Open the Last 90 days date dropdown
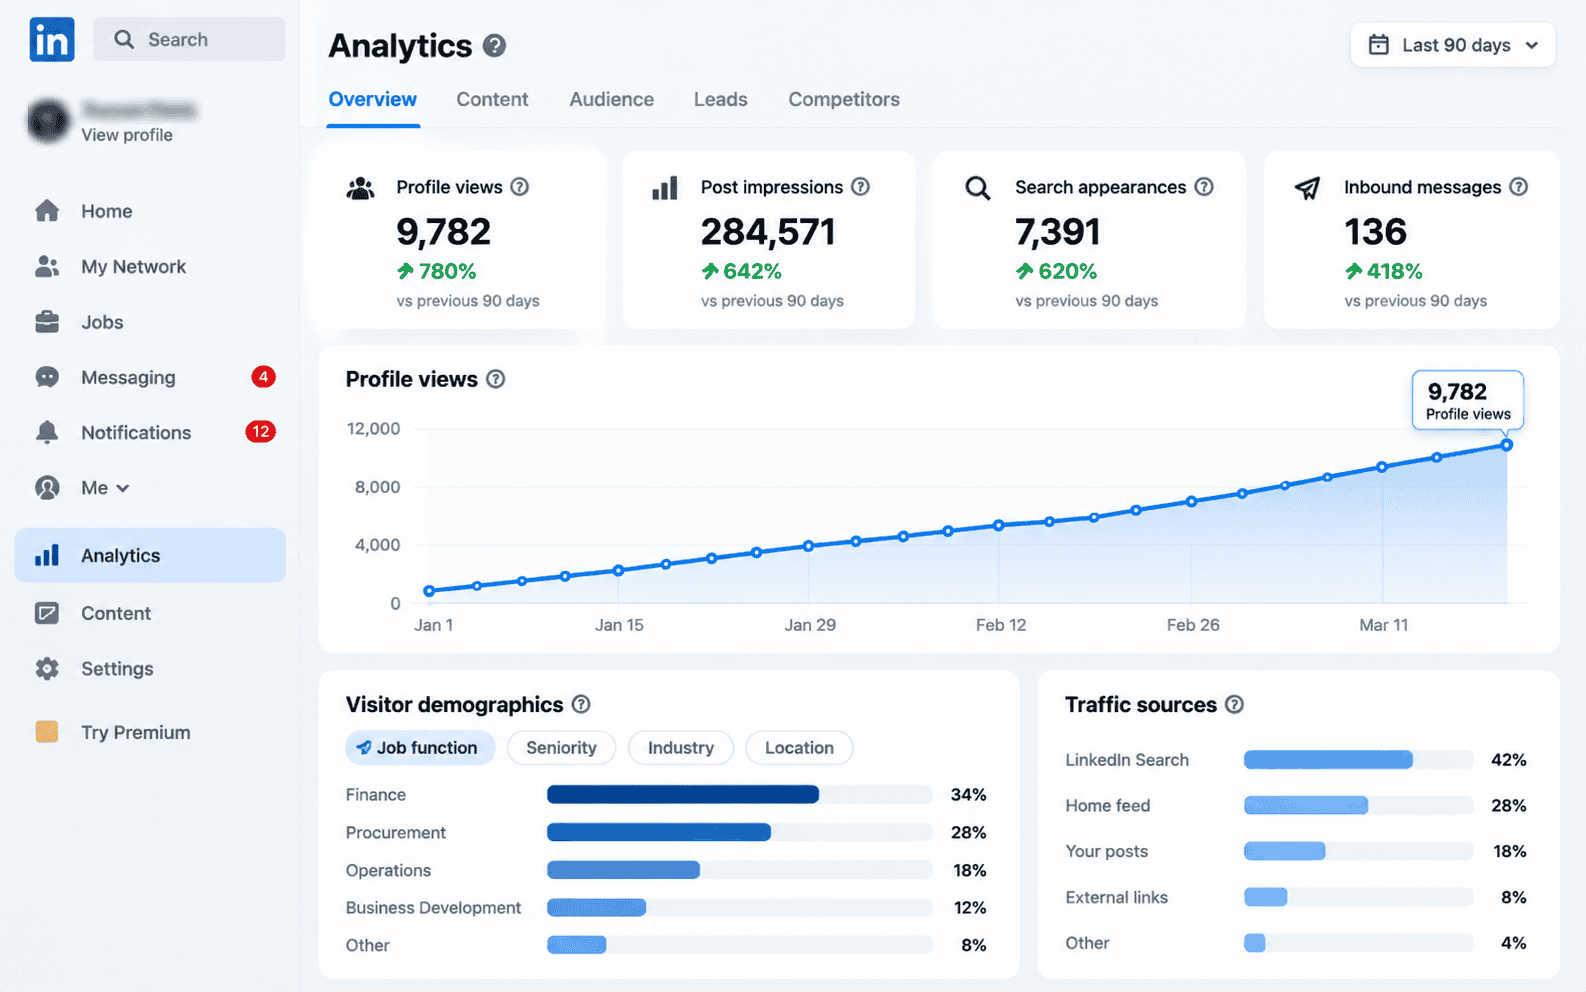This screenshot has width=1586, height=992. pos(1453,45)
